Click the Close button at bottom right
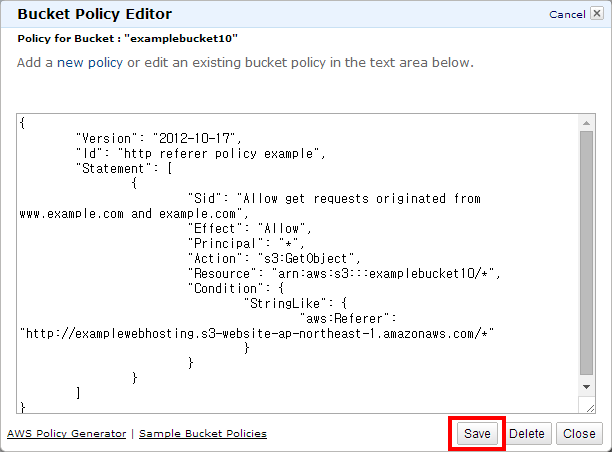Viewport: 612px width, 452px height. tap(579, 434)
